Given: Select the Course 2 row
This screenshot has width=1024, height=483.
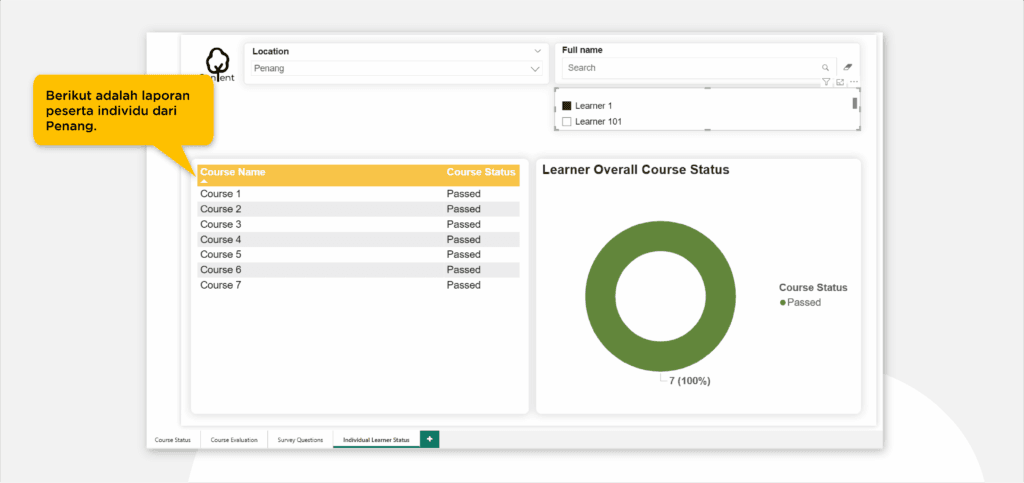Looking at the screenshot, I should coord(359,209).
